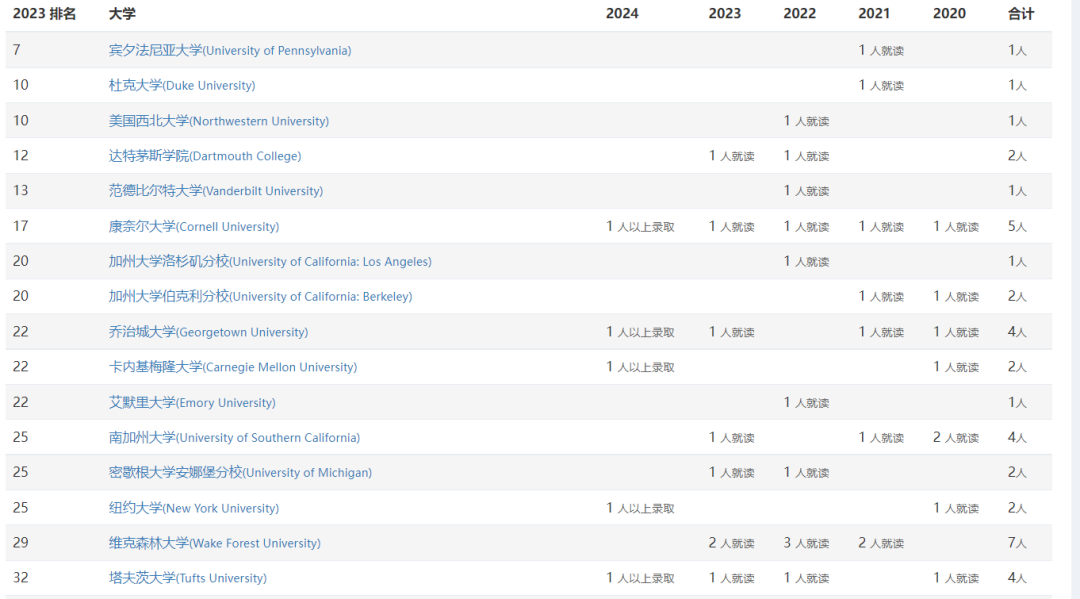This screenshot has width=1080, height=599.
Task: Select Wake Forest's total '7人' cell
Action: [x=1017, y=543]
